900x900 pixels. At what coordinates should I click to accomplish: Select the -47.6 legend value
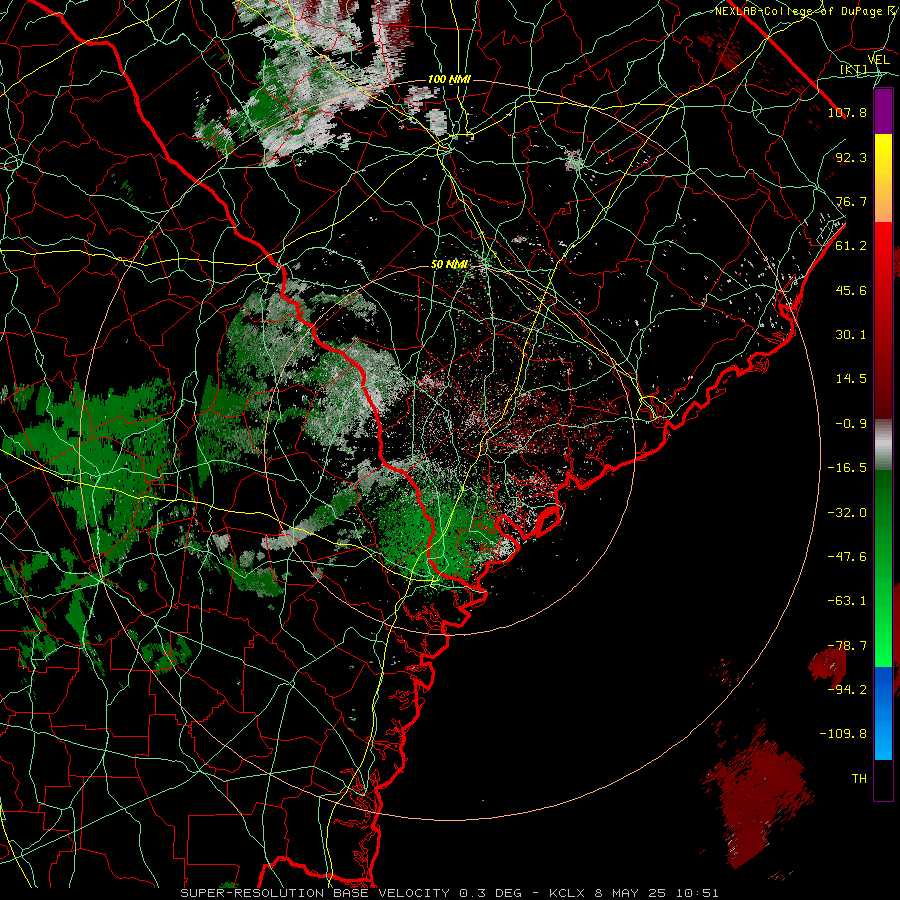click(x=847, y=557)
